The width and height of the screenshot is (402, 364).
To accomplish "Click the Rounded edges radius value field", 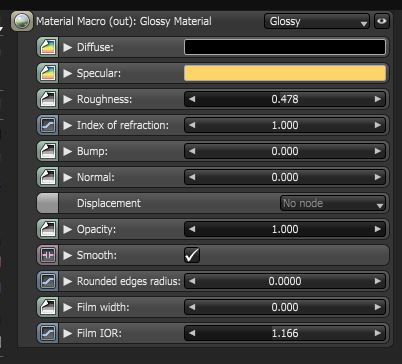I will (285, 281).
